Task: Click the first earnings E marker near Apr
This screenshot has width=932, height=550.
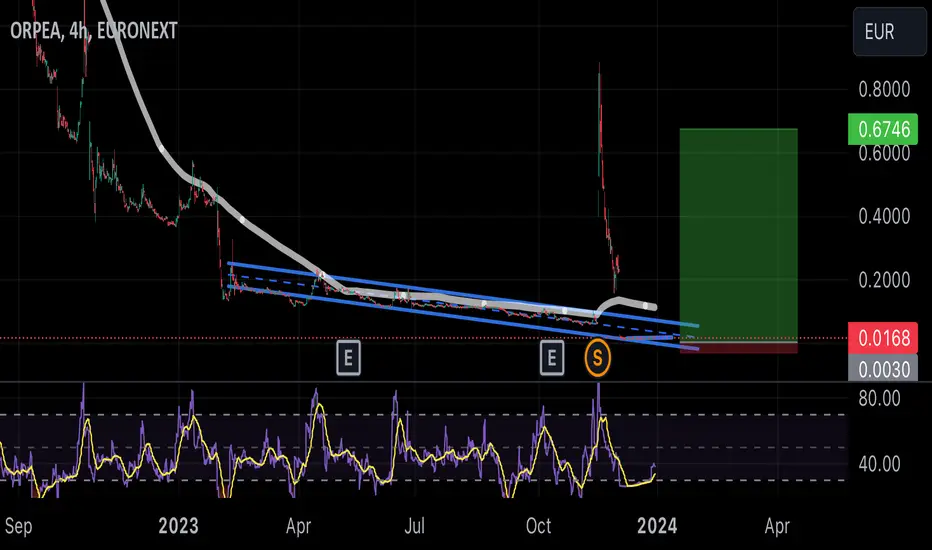Action: [348, 358]
